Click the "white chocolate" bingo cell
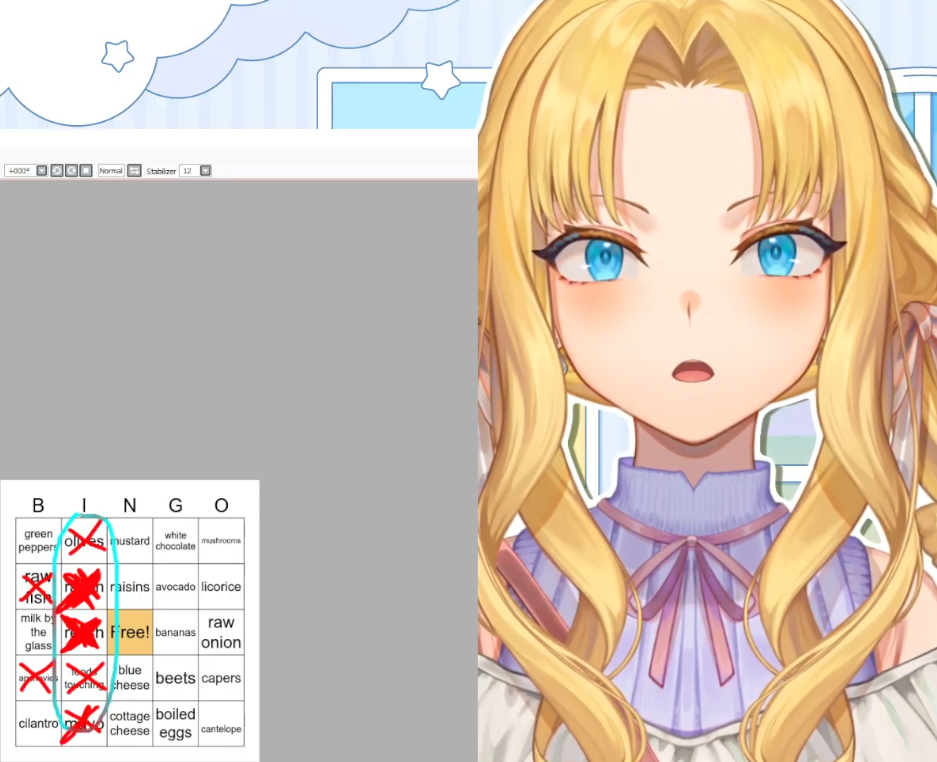Screen dimensions: 937x762 176,540
